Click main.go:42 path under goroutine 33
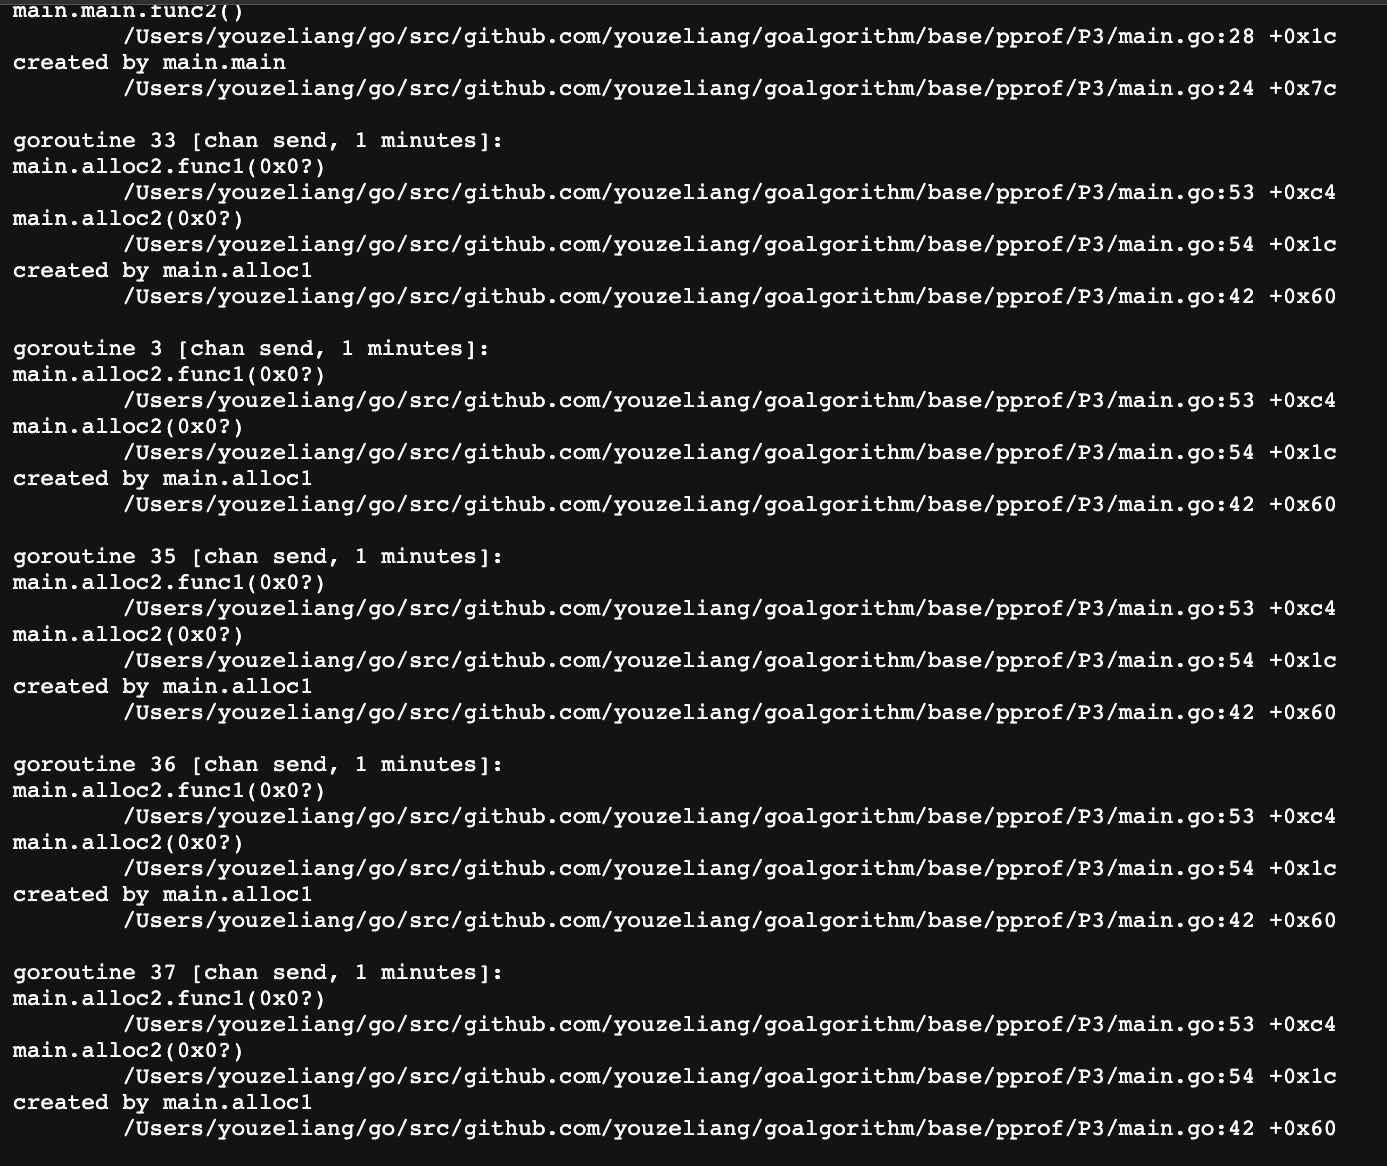 pyautogui.click(x=730, y=297)
